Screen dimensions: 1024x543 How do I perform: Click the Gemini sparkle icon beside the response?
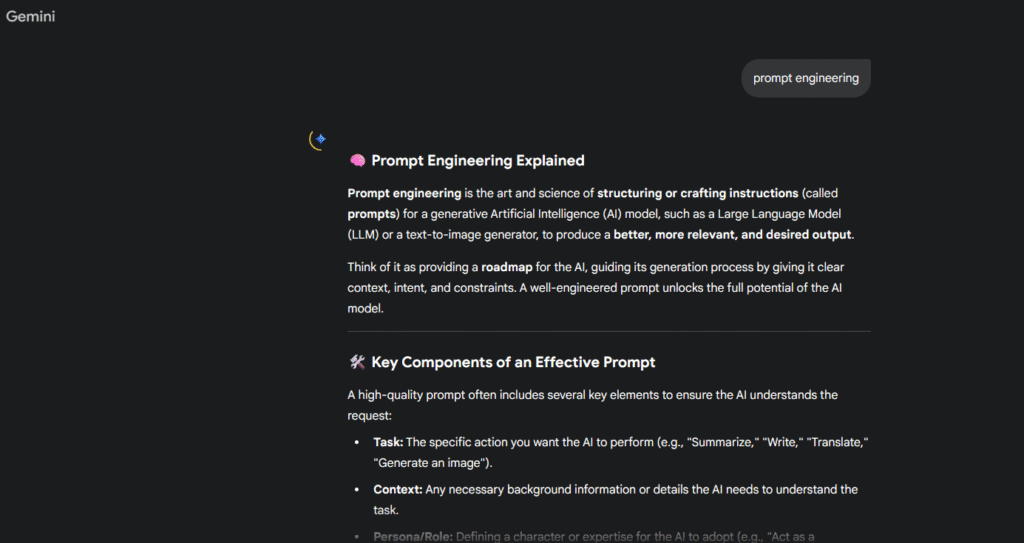(x=319, y=140)
